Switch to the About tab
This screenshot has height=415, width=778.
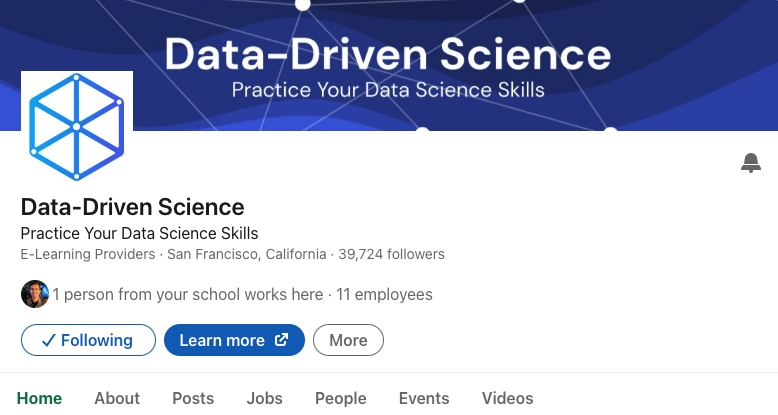coord(117,398)
